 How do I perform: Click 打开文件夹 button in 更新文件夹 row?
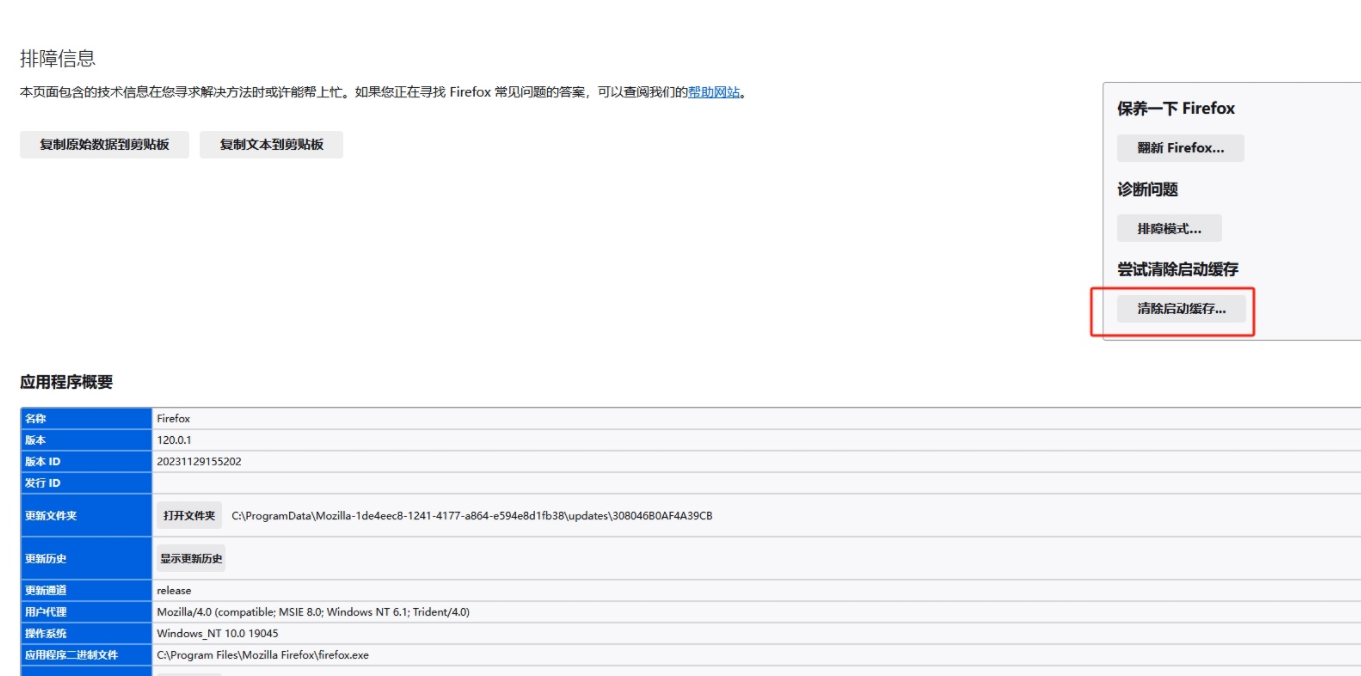189,516
